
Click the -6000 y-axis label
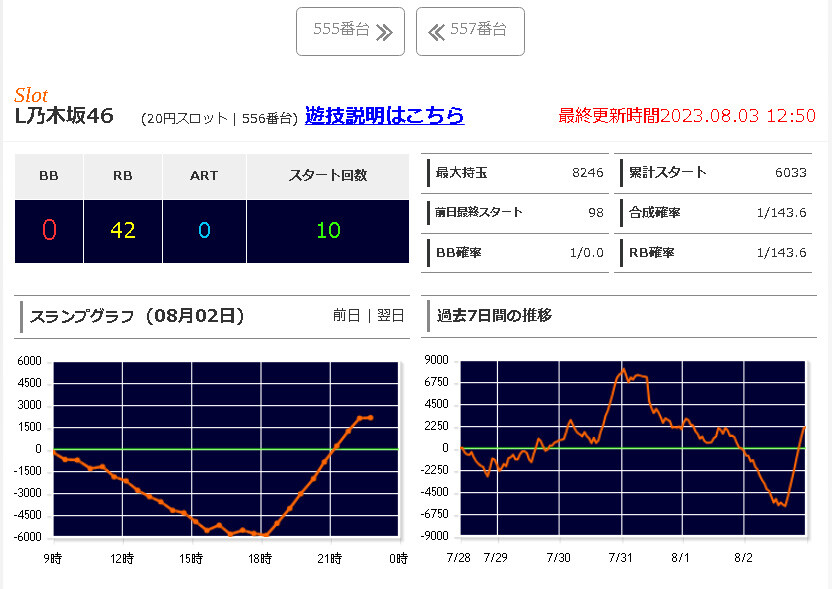click(x=27, y=537)
